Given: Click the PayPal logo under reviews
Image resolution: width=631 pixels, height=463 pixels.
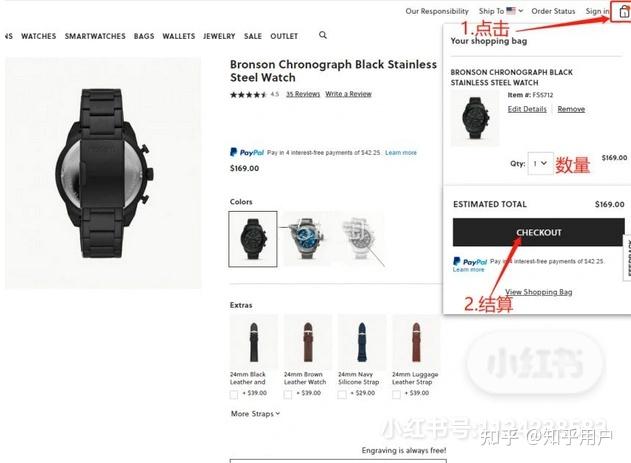Looking at the screenshot, I should 247,152.
